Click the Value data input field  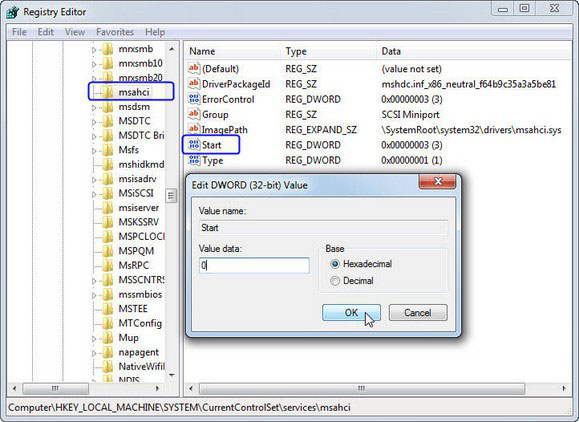[x=254, y=265]
